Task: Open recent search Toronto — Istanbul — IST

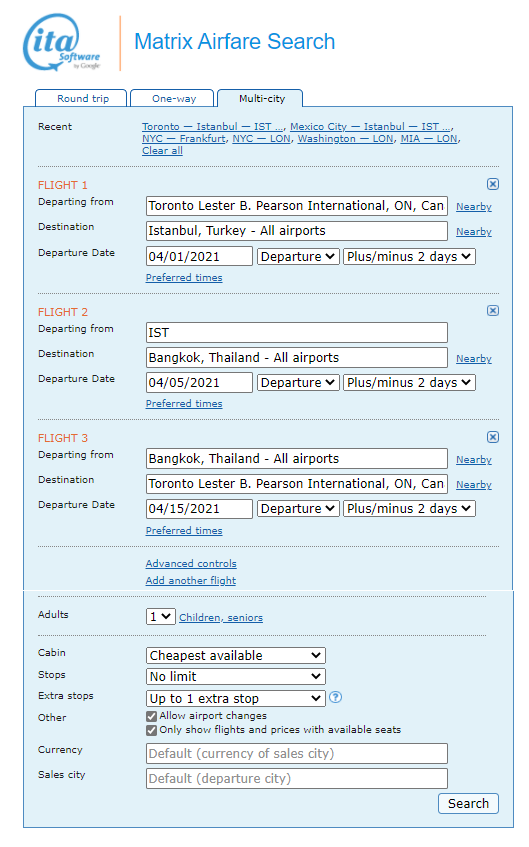Action: 212,126
